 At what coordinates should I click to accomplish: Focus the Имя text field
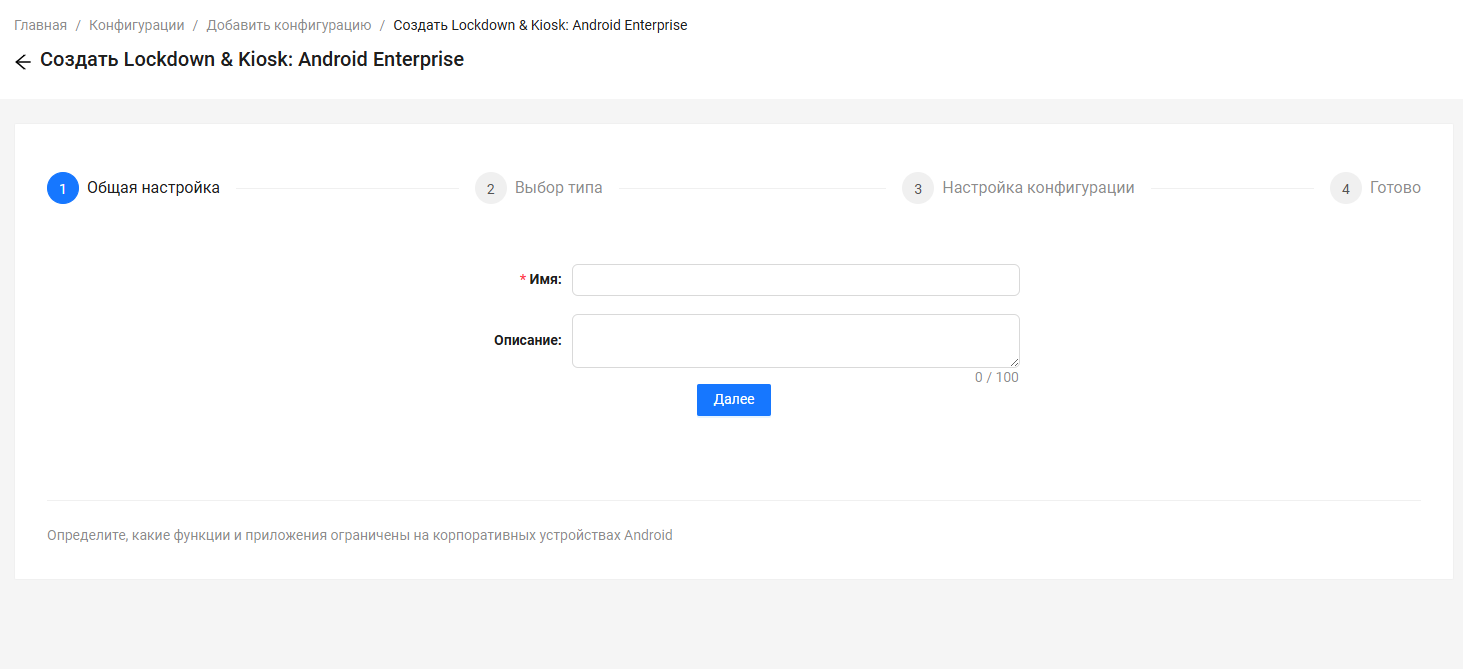click(795, 280)
